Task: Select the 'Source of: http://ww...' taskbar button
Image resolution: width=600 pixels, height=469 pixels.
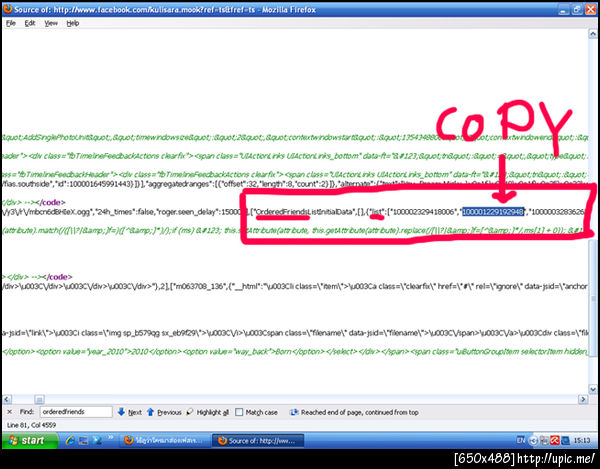Action: (x=258, y=441)
